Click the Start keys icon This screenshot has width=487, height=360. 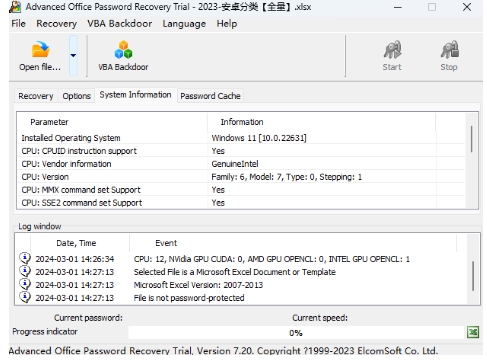(392, 50)
